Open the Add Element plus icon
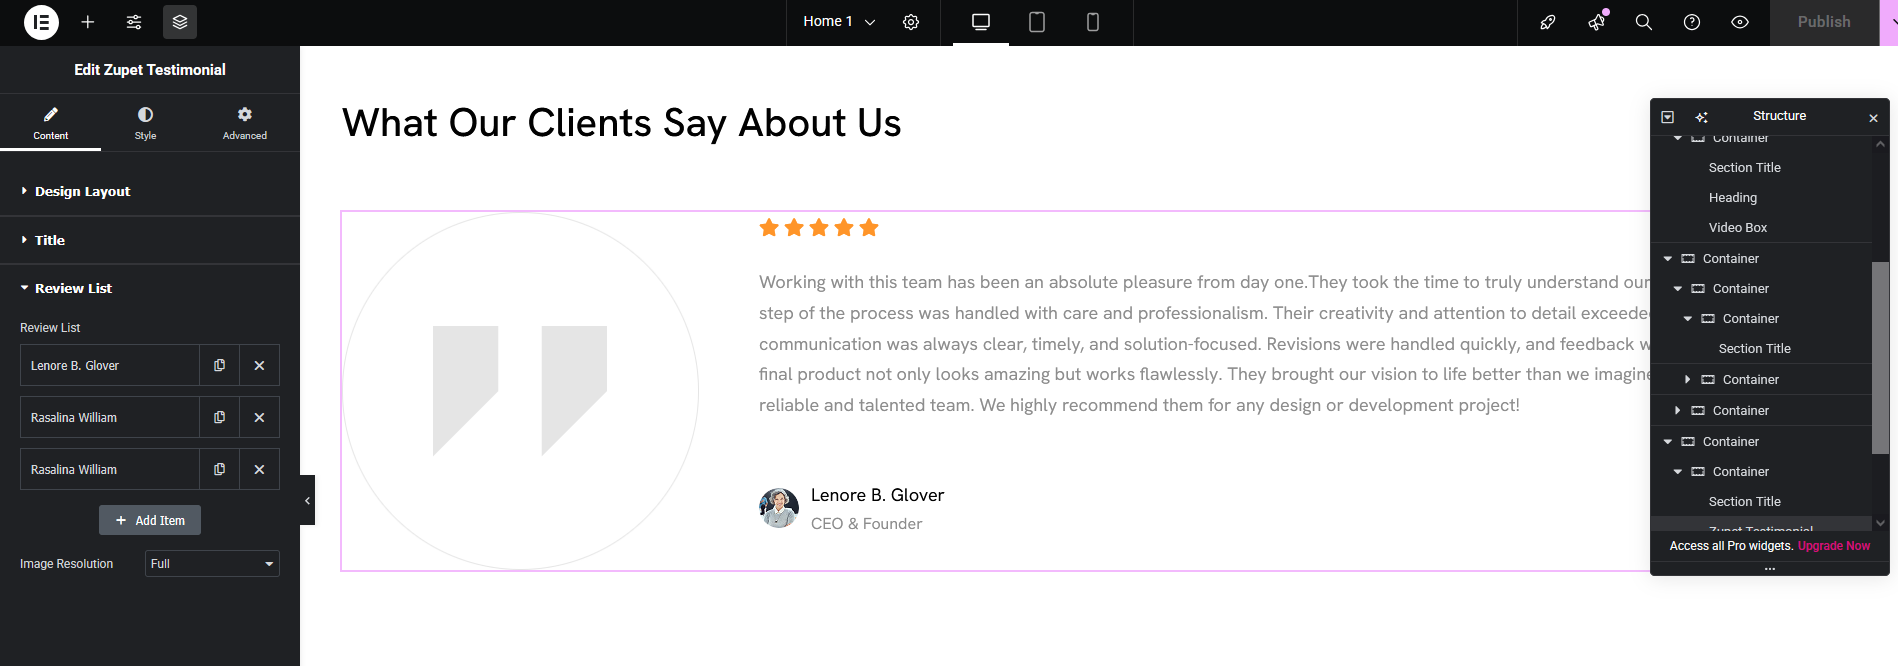The width and height of the screenshot is (1898, 666). 88,22
